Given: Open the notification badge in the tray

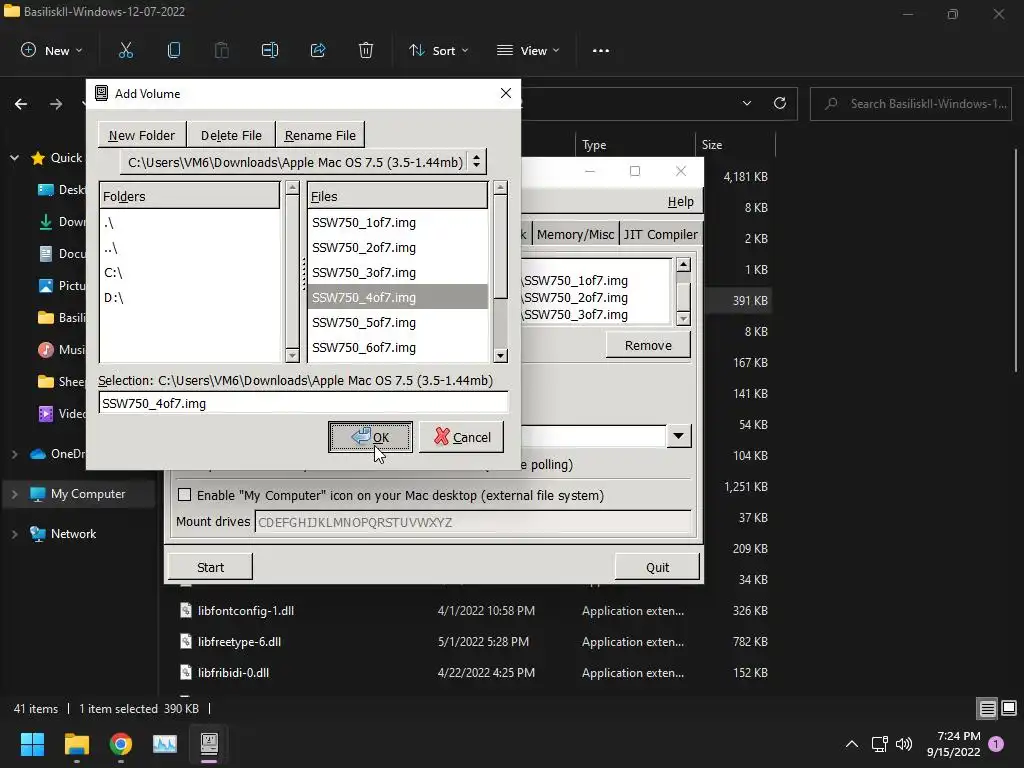Looking at the screenshot, I should pyautogui.click(x=996, y=743).
